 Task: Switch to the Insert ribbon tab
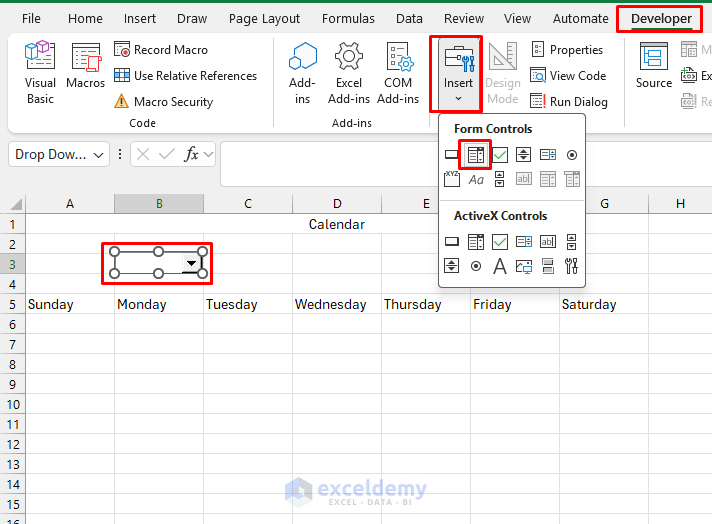pyautogui.click(x=139, y=19)
